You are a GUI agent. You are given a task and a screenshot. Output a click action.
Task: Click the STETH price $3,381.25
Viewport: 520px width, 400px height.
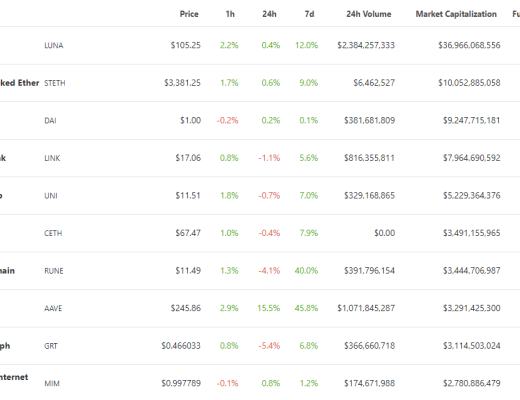tap(182, 83)
